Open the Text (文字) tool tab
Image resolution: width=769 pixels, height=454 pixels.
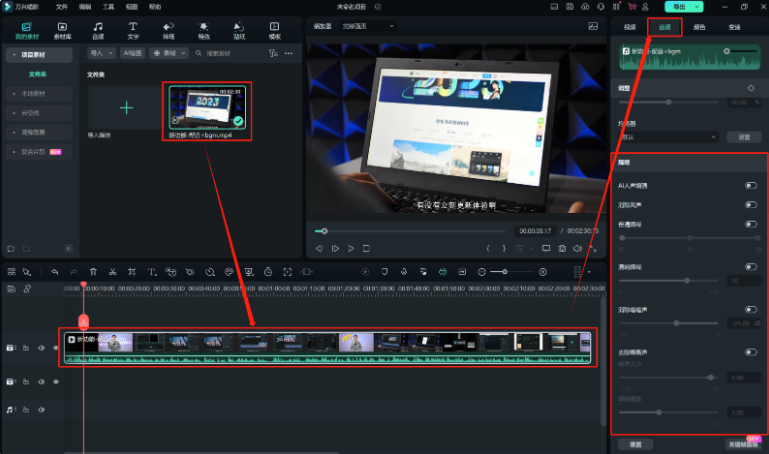(133, 30)
